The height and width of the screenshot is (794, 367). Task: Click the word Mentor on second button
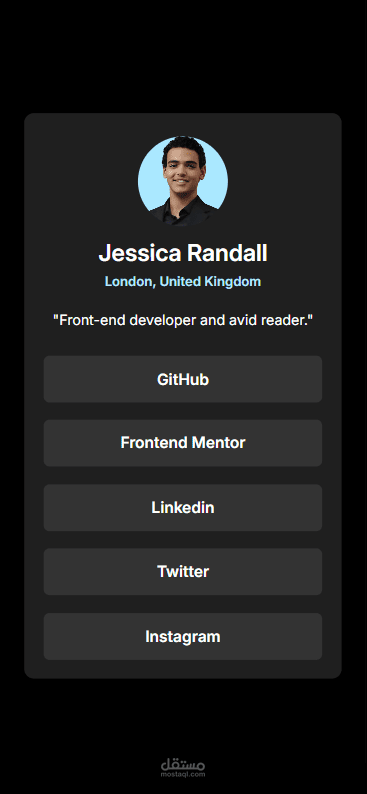(219, 443)
